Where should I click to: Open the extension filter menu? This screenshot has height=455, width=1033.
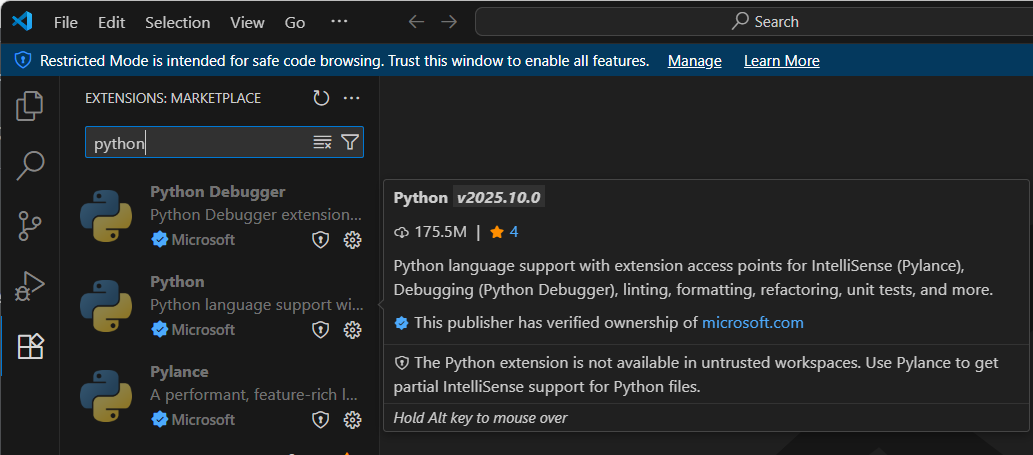coord(350,142)
